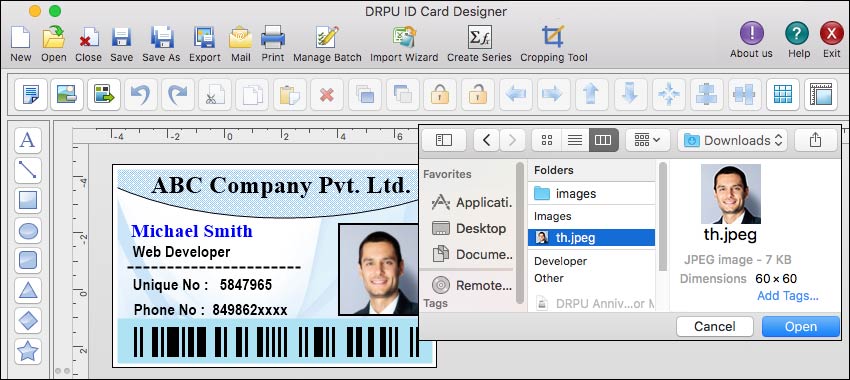The image size is (850, 380).
Task: Move up with the up arrow icon
Action: pyautogui.click(x=592, y=94)
